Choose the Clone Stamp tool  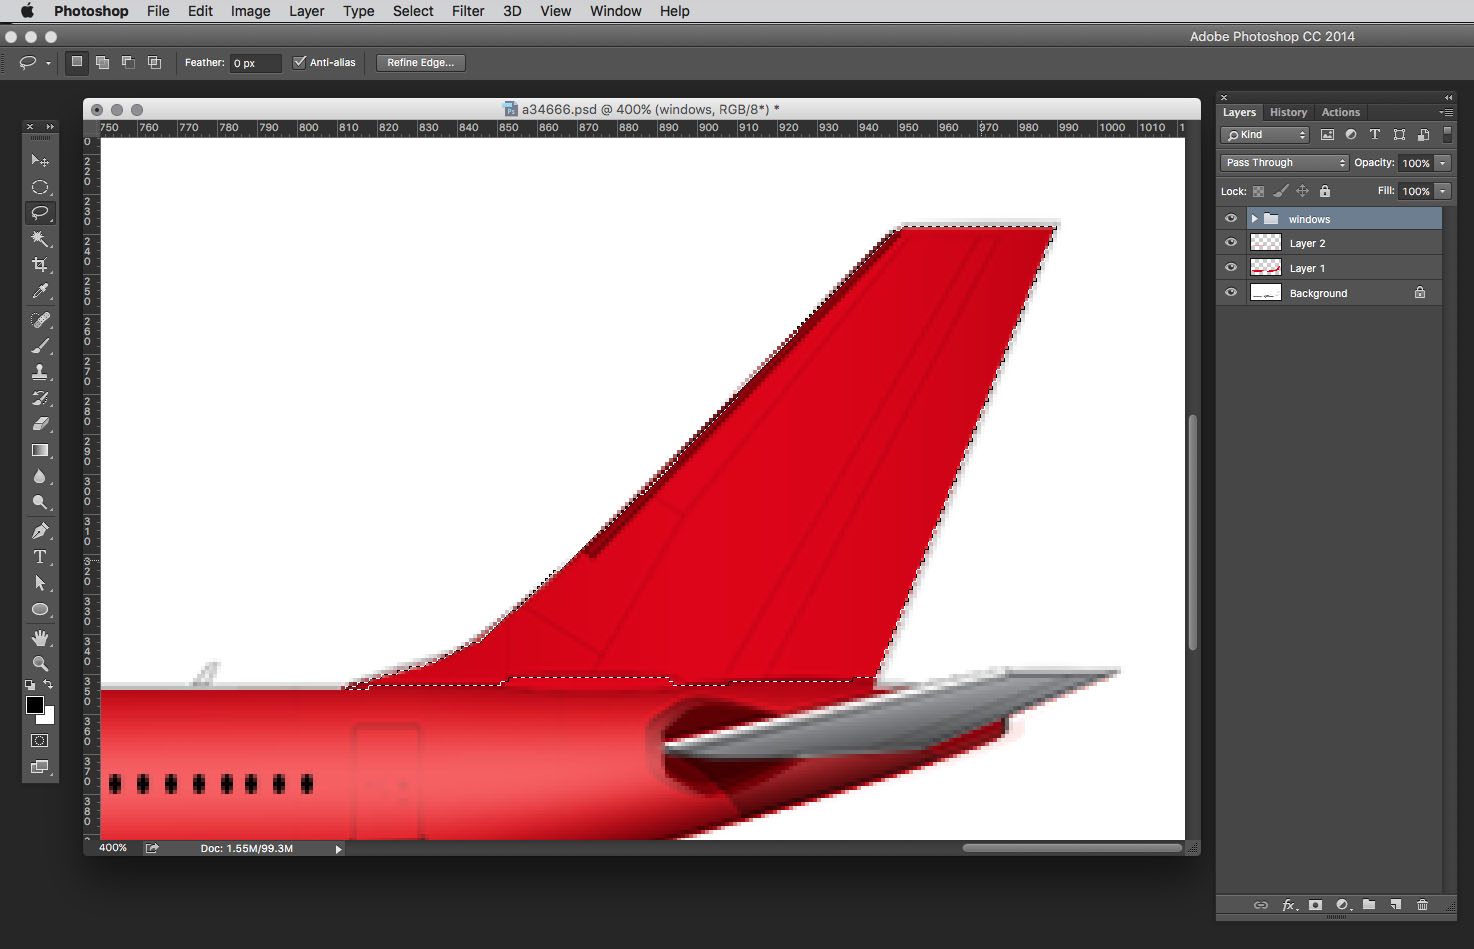tap(40, 372)
